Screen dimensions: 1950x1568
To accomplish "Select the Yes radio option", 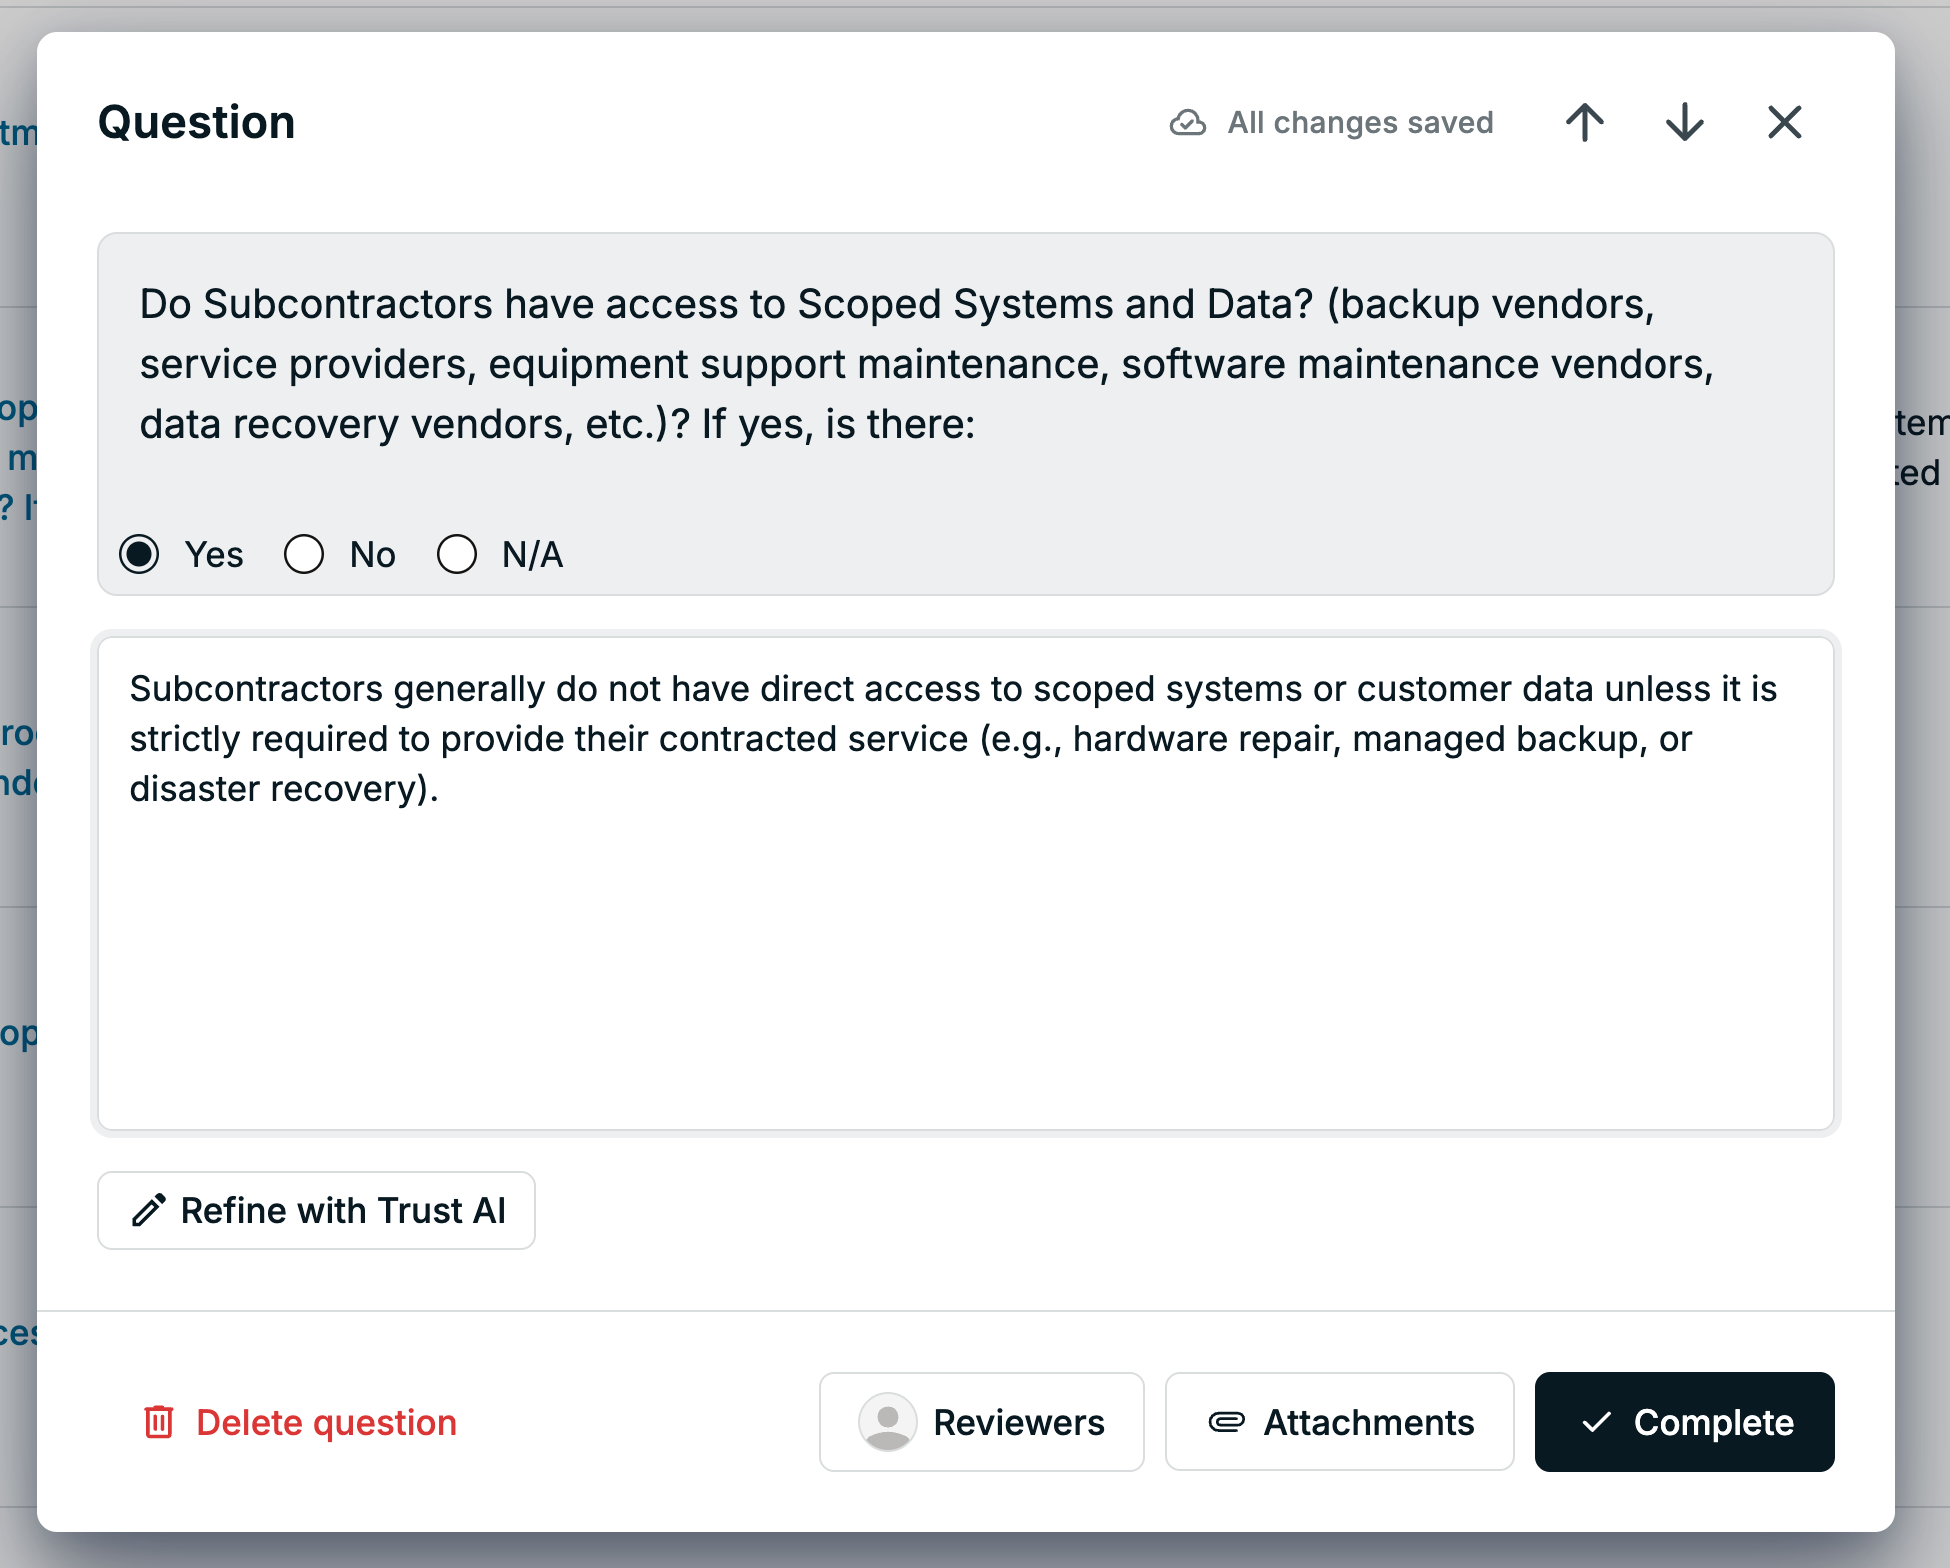I will (x=139, y=554).
